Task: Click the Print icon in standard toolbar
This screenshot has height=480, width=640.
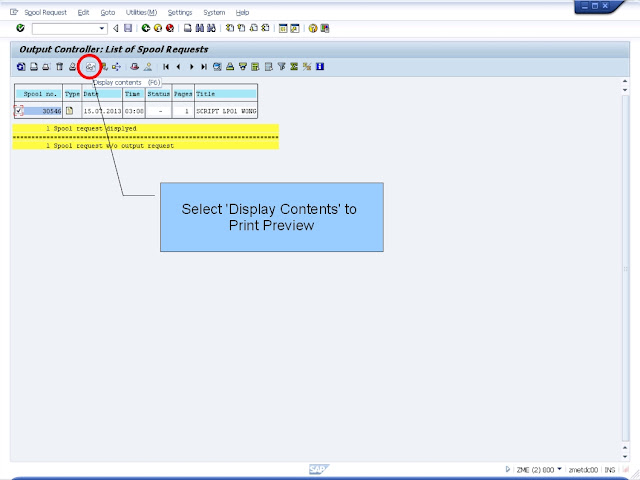Action: (x=187, y=28)
